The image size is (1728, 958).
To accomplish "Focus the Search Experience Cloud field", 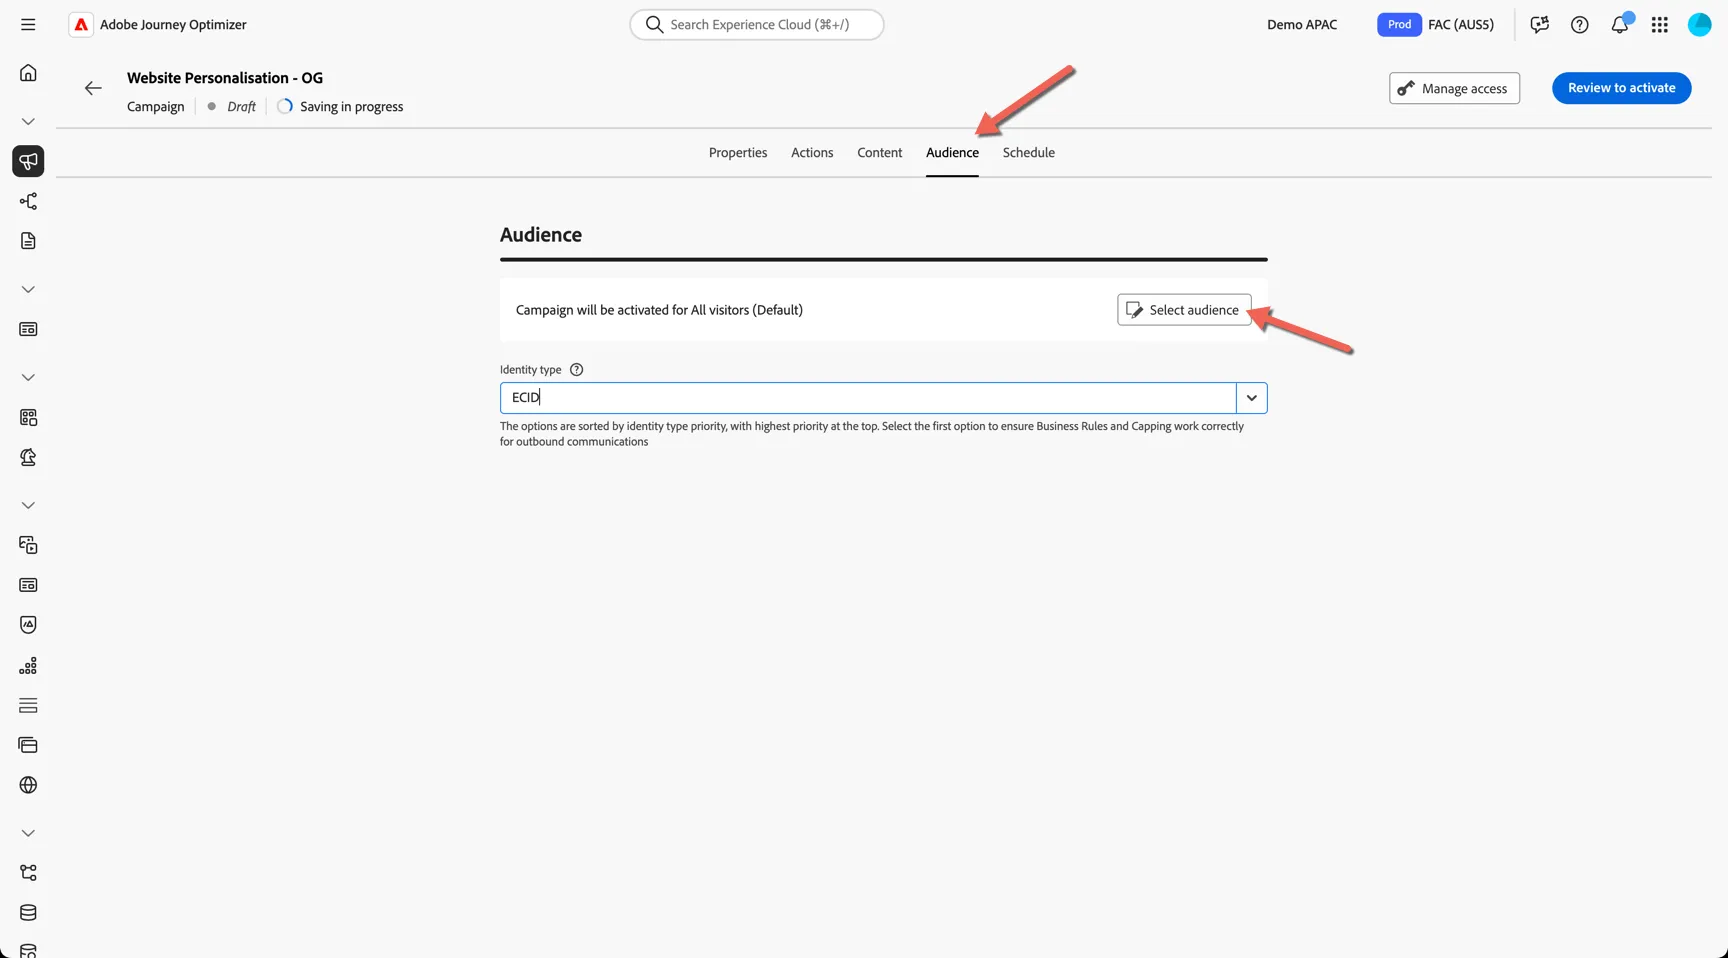I will click(x=757, y=24).
